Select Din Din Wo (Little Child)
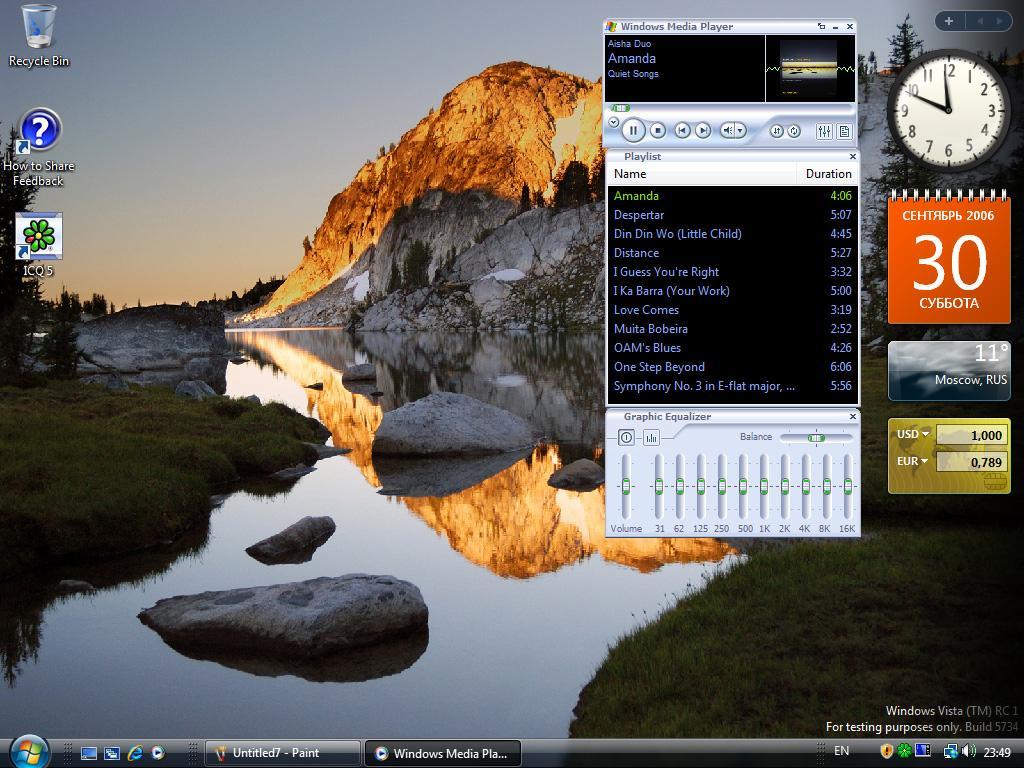Image resolution: width=1024 pixels, height=768 pixels. click(732, 234)
